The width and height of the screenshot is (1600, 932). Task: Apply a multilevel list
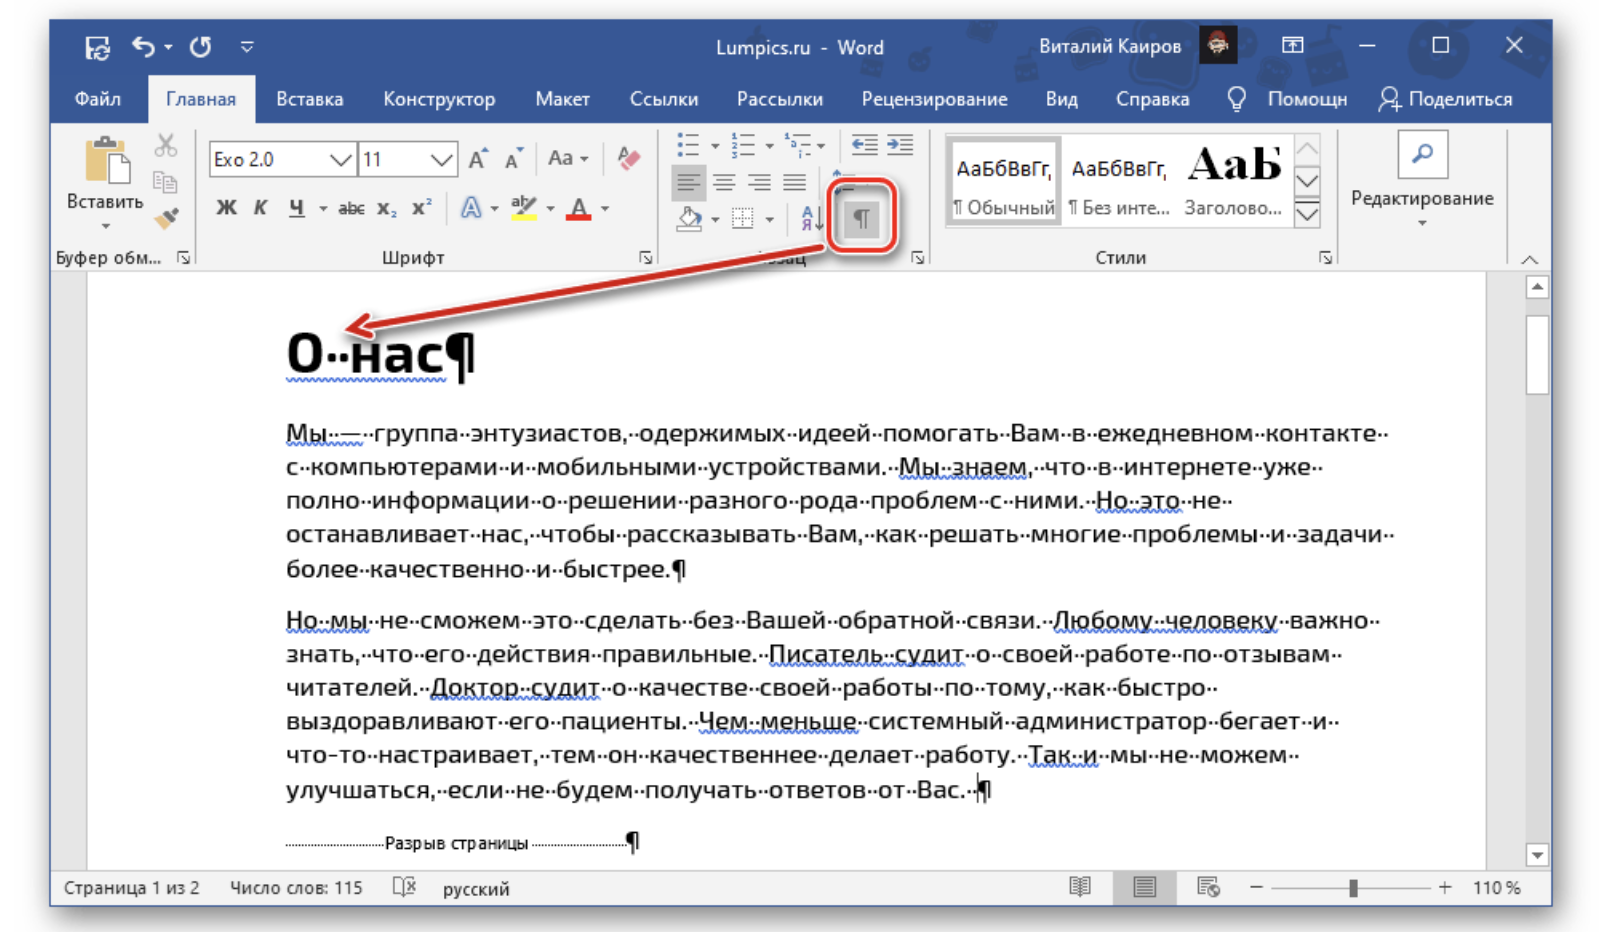(x=798, y=146)
